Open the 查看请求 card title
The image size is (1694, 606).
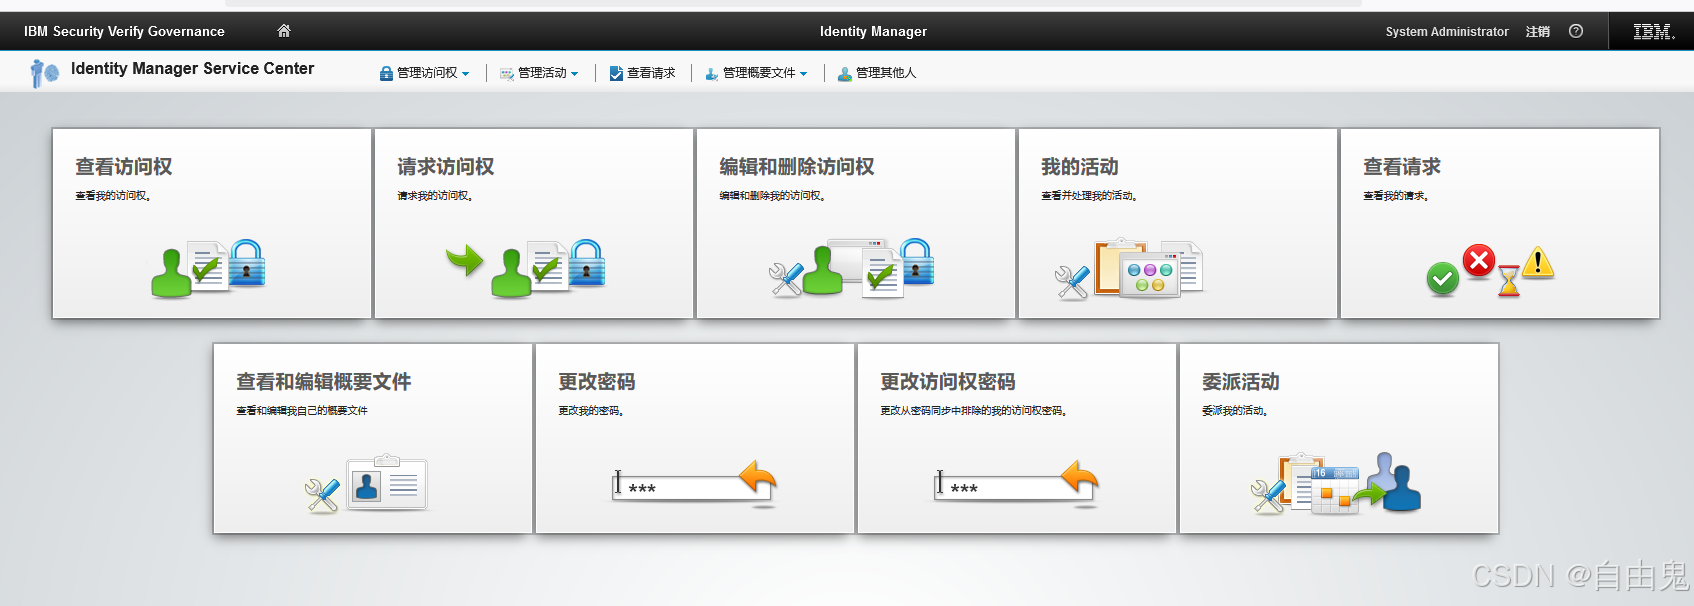point(1402,167)
